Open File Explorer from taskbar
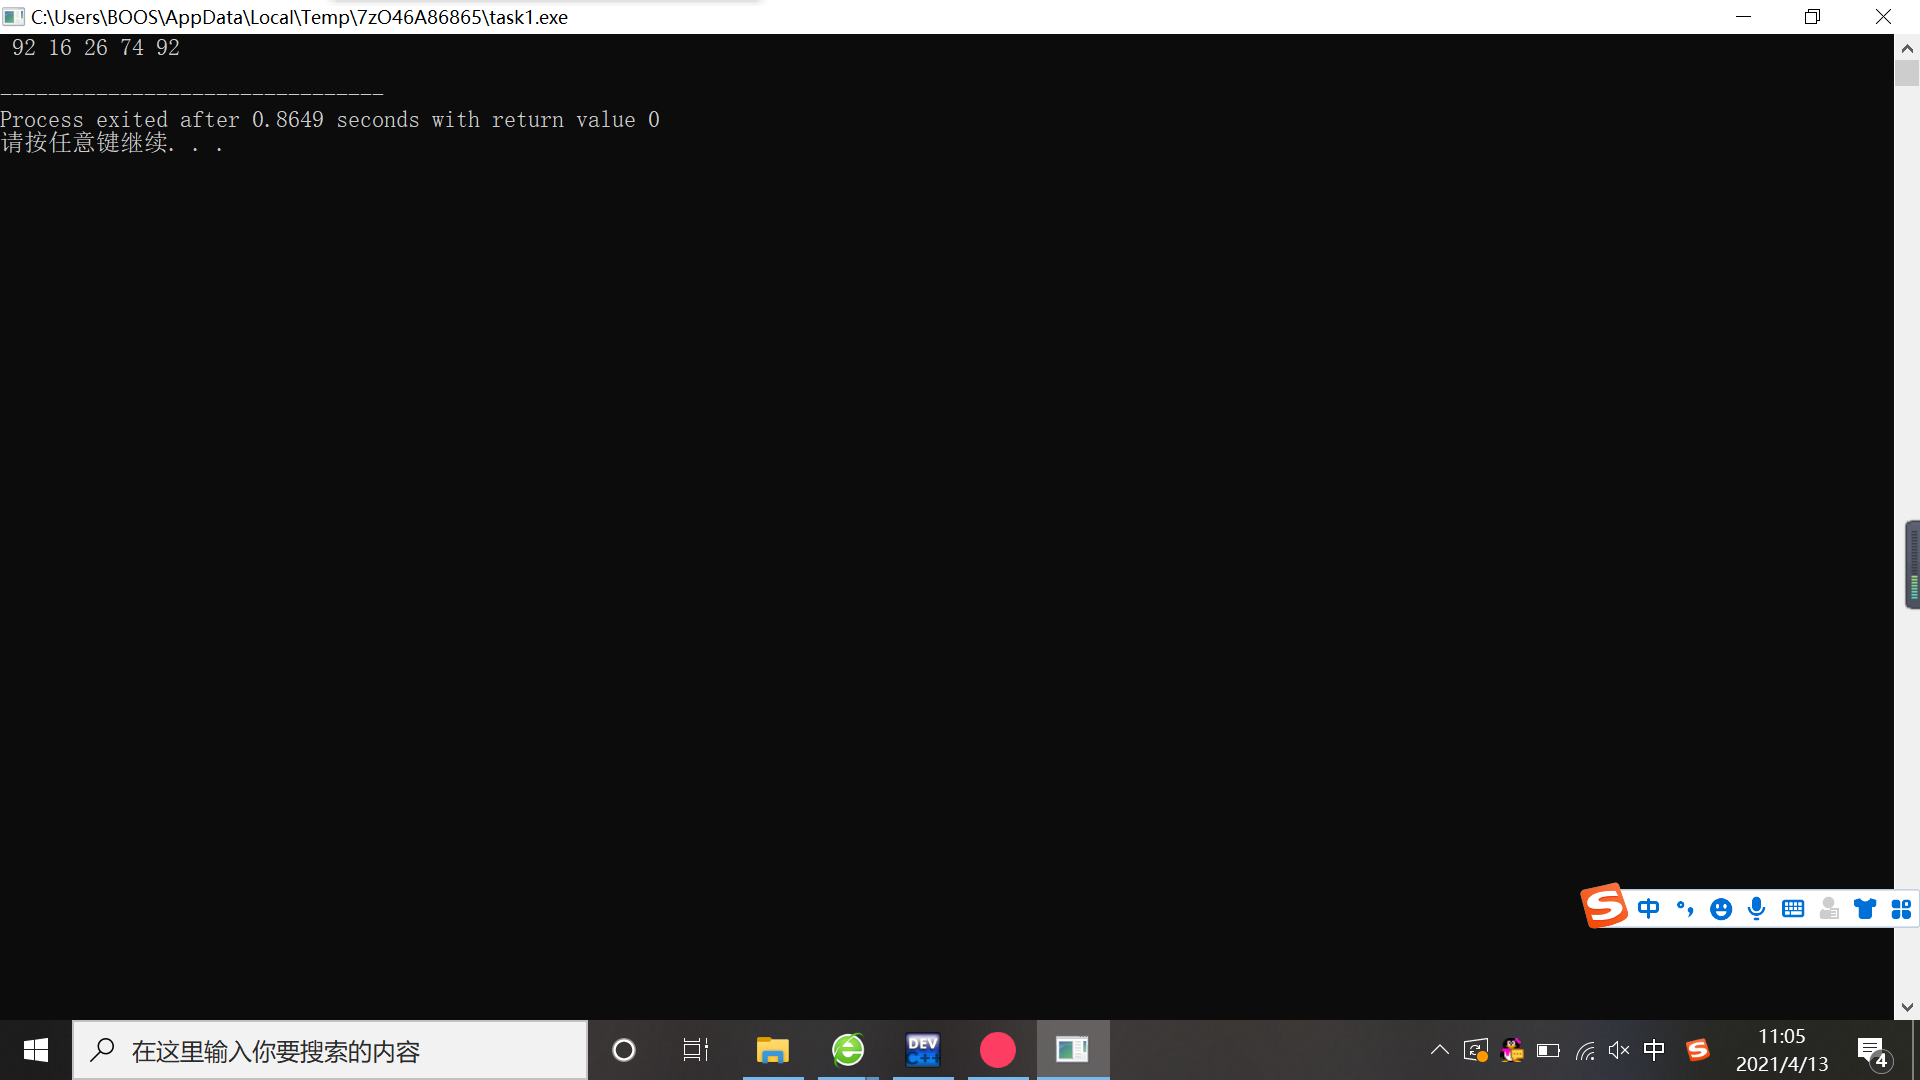The height and width of the screenshot is (1080, 1920). pyautogui.click(x=772, y=1050)
